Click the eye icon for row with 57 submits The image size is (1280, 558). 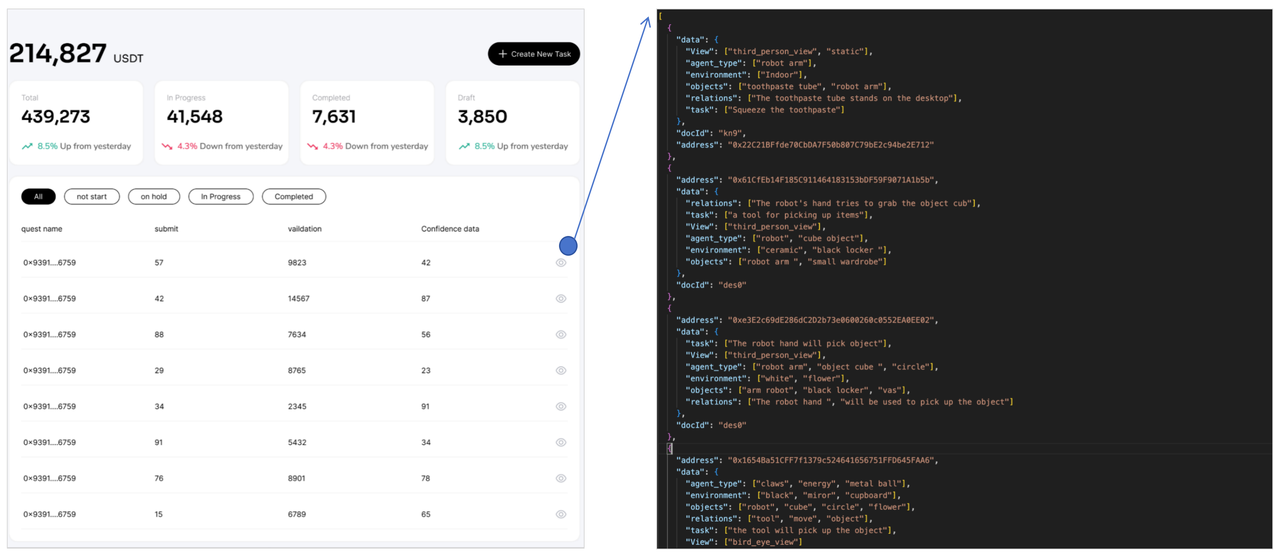[561, 263]
